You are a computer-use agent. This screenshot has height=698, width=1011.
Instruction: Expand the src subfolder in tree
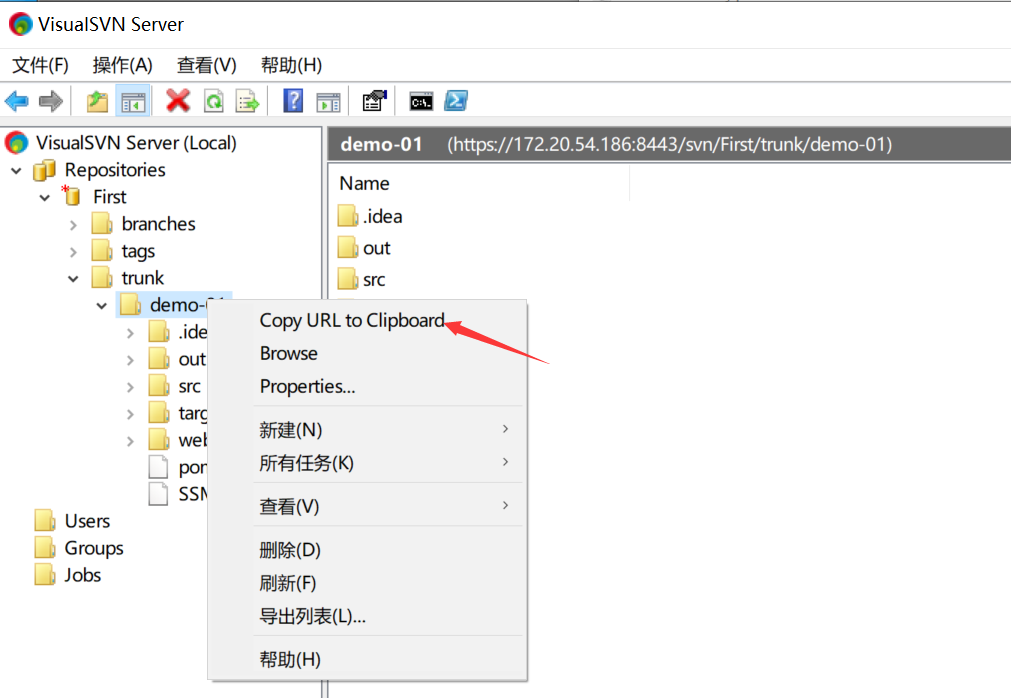pos(130,387)
